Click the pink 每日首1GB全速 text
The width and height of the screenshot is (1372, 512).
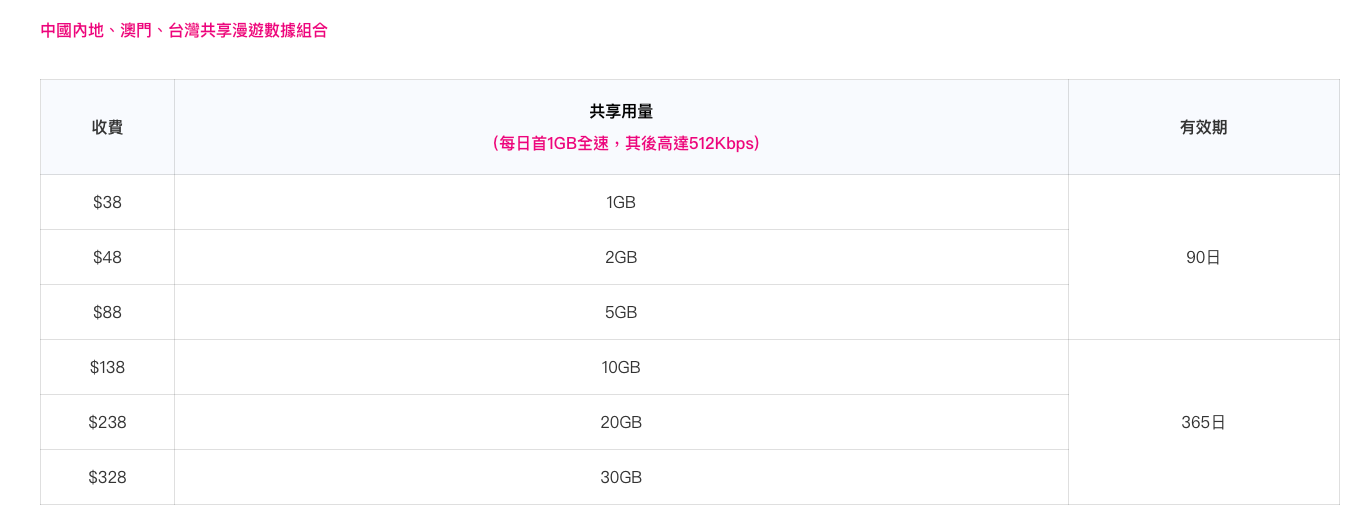point(554,144)
